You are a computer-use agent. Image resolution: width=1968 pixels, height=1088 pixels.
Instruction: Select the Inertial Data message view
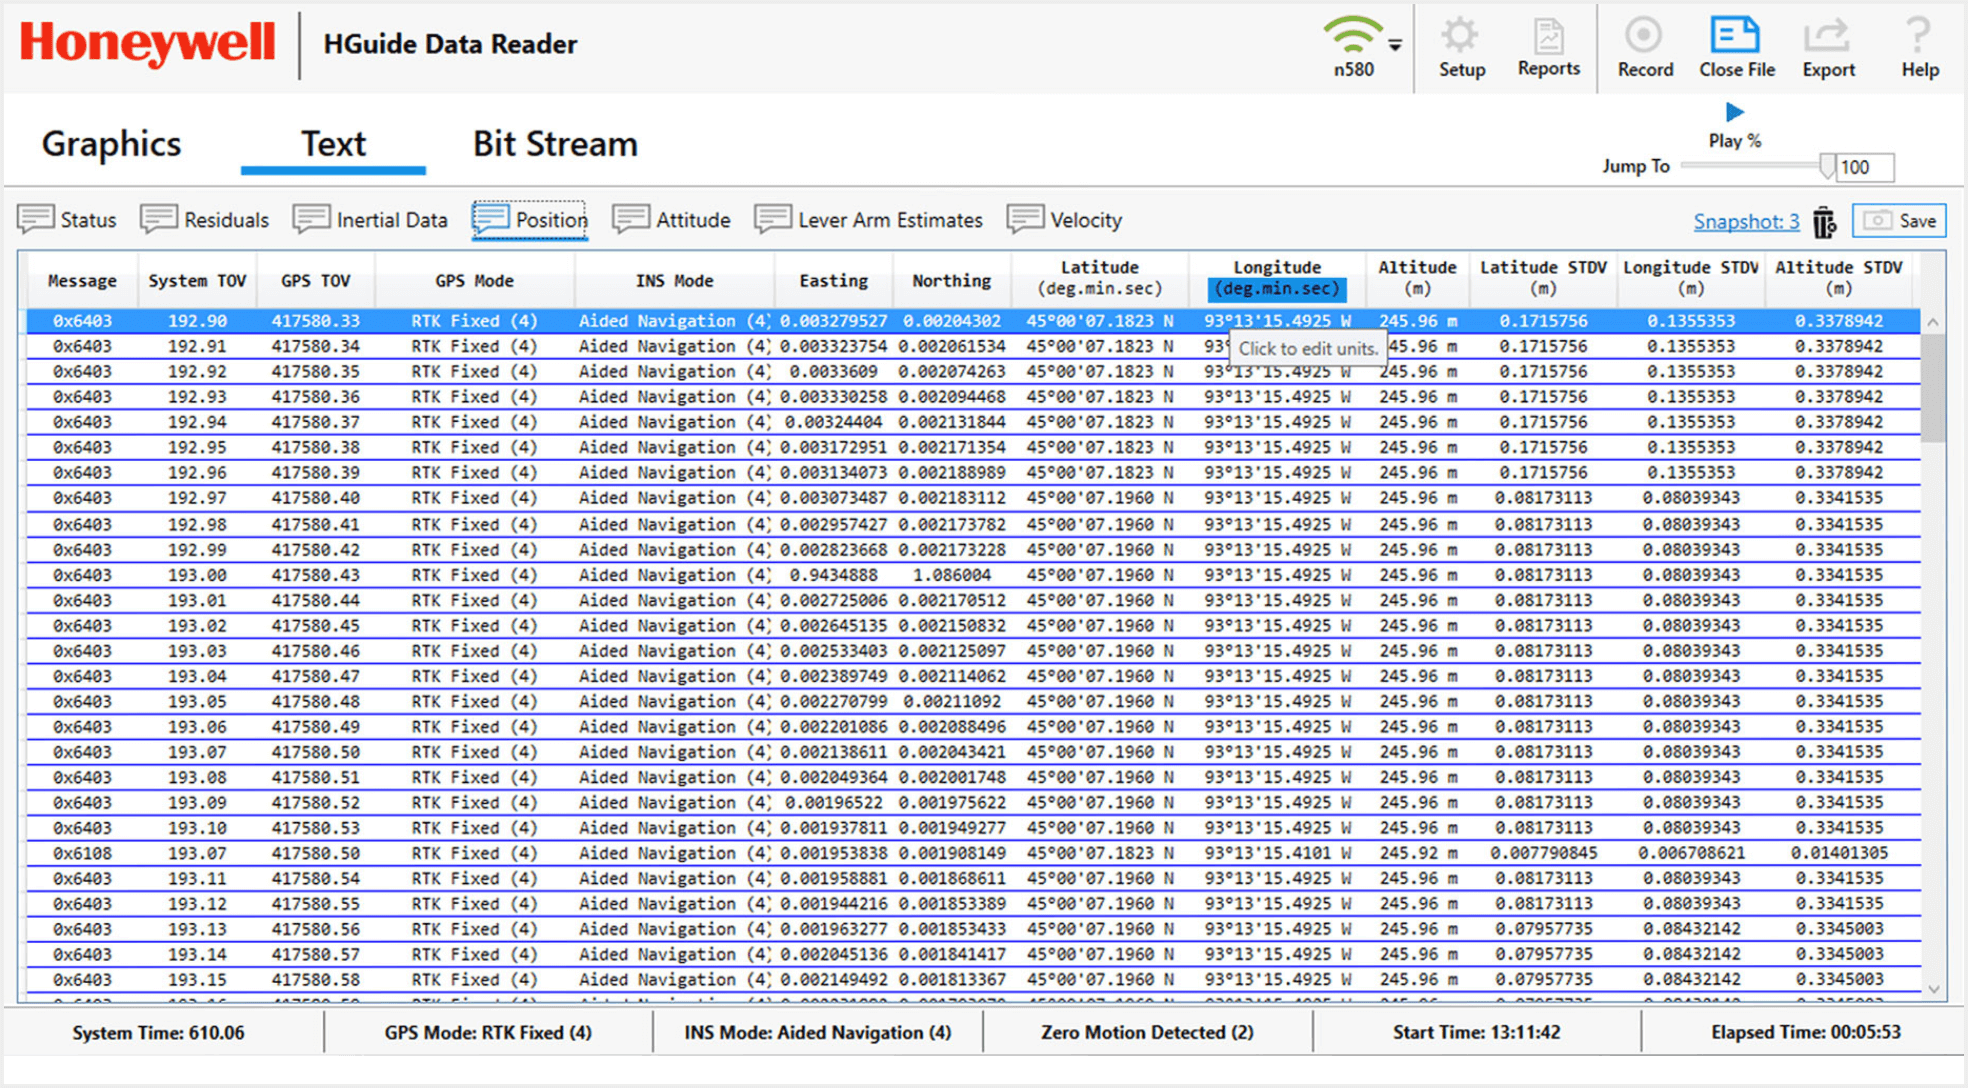click(x=370, y=220)
